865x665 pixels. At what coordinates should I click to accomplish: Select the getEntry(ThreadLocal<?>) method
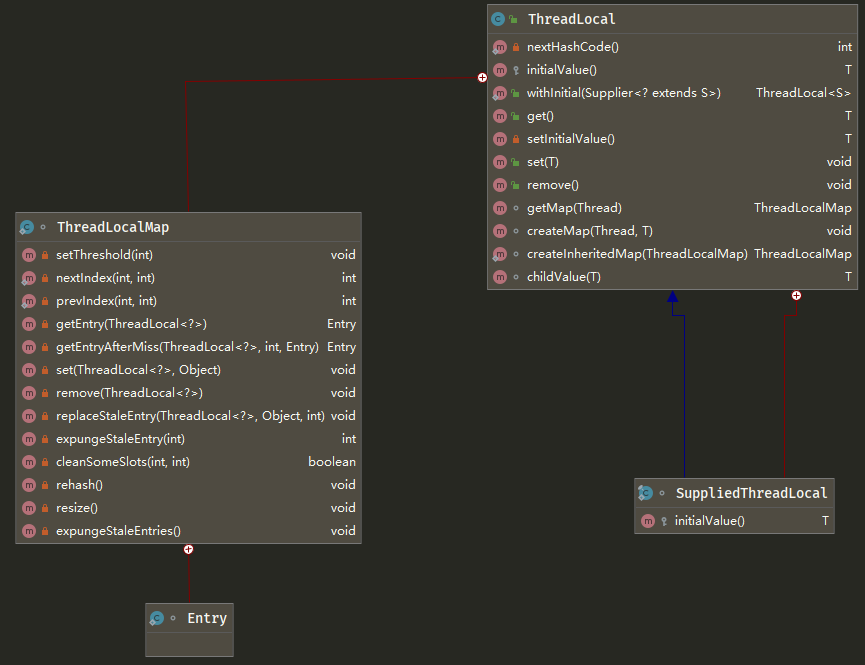coord(131,324)
